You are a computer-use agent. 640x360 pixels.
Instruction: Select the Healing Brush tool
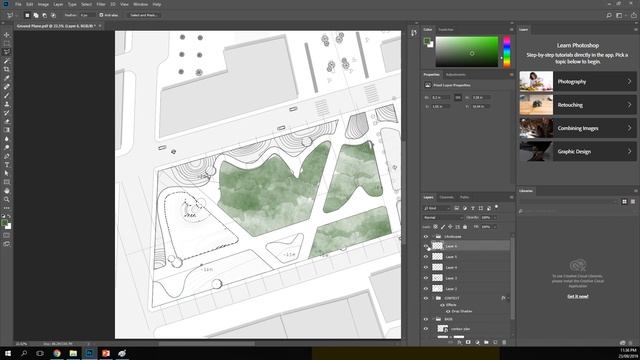(x=7, y=87)
